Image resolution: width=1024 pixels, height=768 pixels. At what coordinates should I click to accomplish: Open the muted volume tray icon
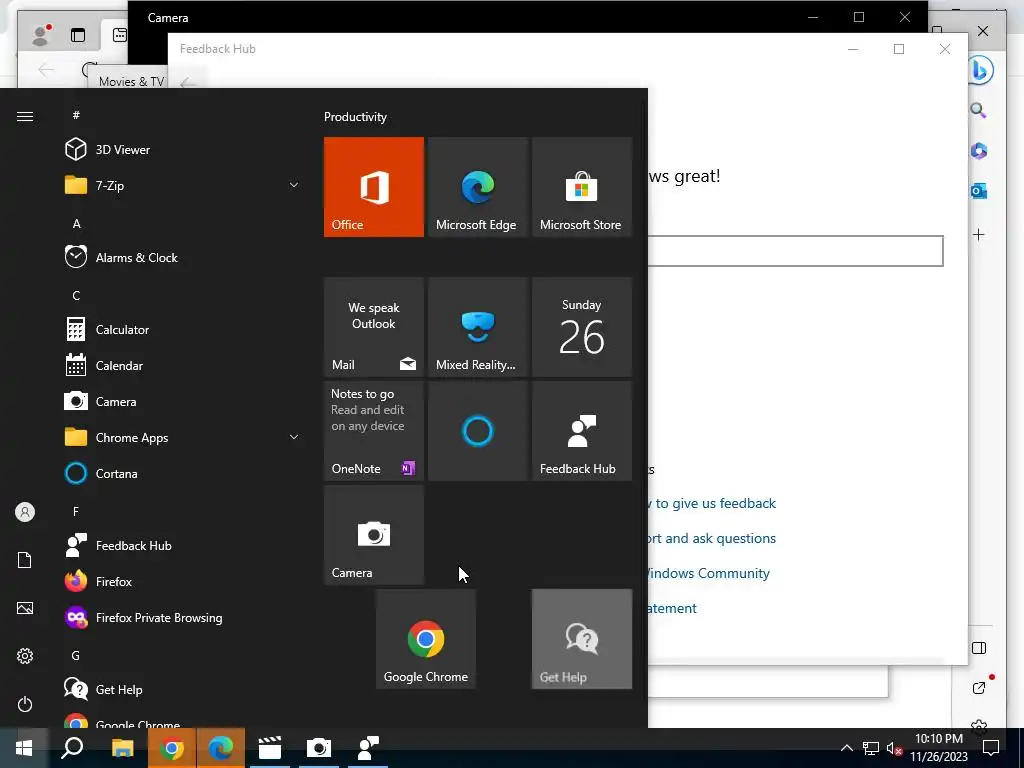pyautogui.click(x=895, y=748)
